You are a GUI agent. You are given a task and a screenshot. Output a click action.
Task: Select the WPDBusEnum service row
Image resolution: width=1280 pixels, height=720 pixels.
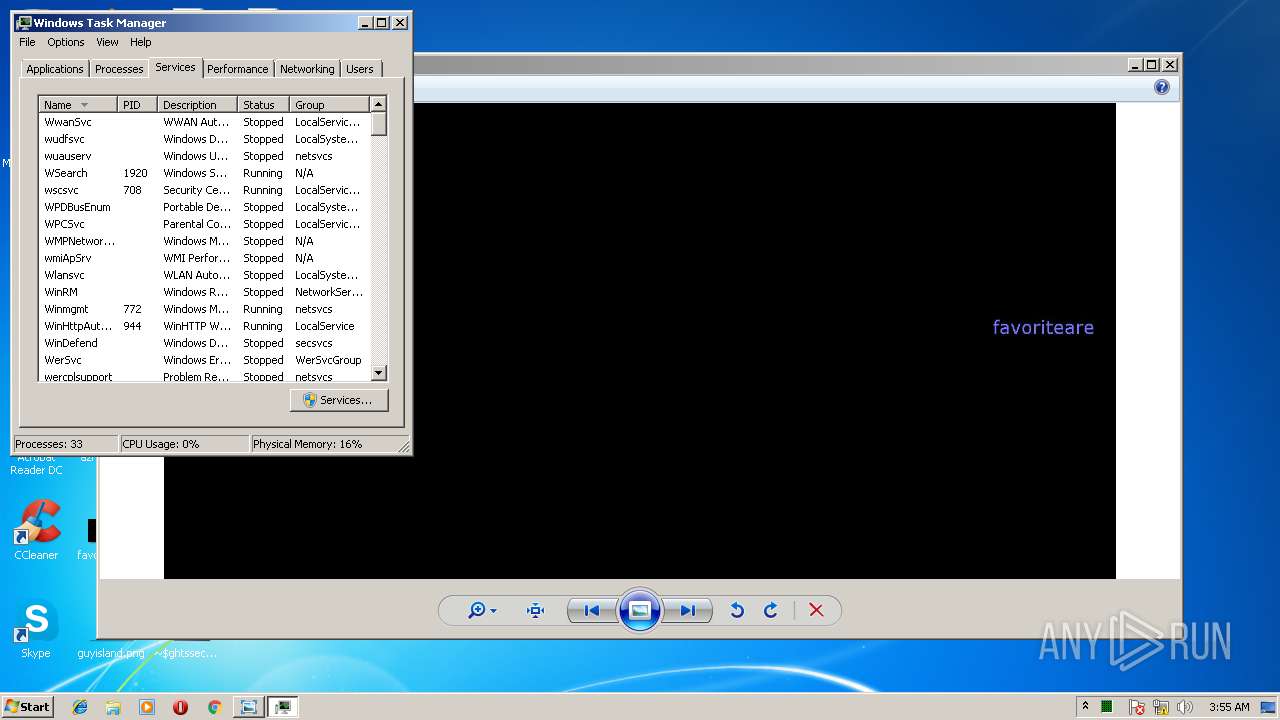(204, 207)
